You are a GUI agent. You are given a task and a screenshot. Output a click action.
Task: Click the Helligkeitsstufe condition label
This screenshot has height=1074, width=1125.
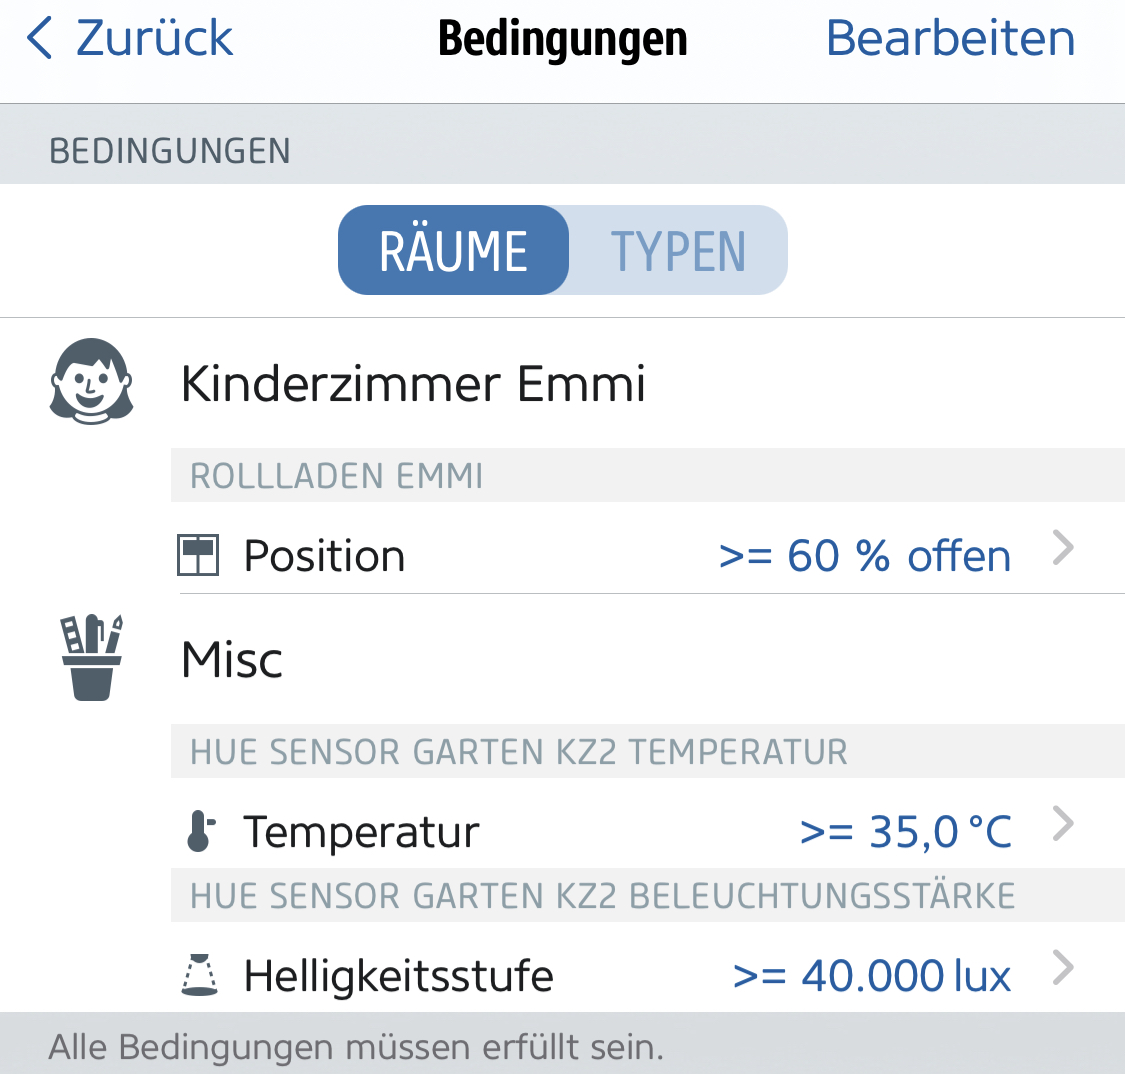tap(398, 975)
